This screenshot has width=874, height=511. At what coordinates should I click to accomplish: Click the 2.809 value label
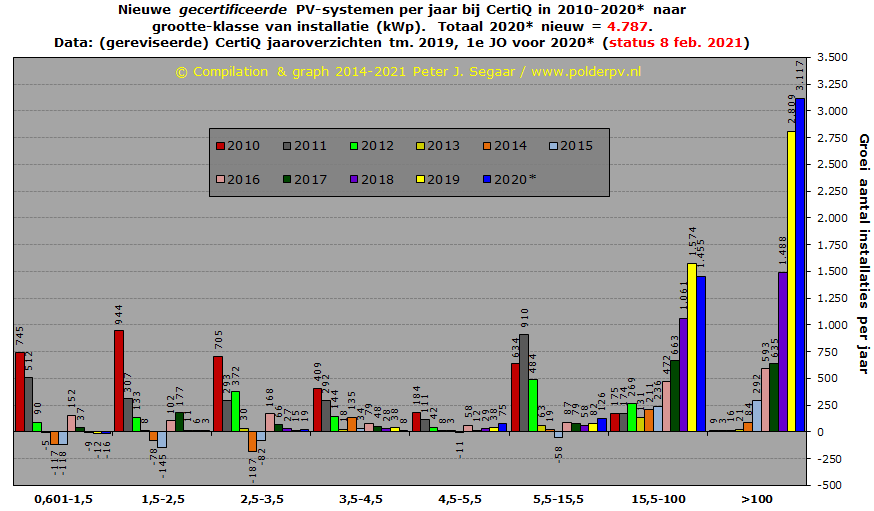pos(791,109)
